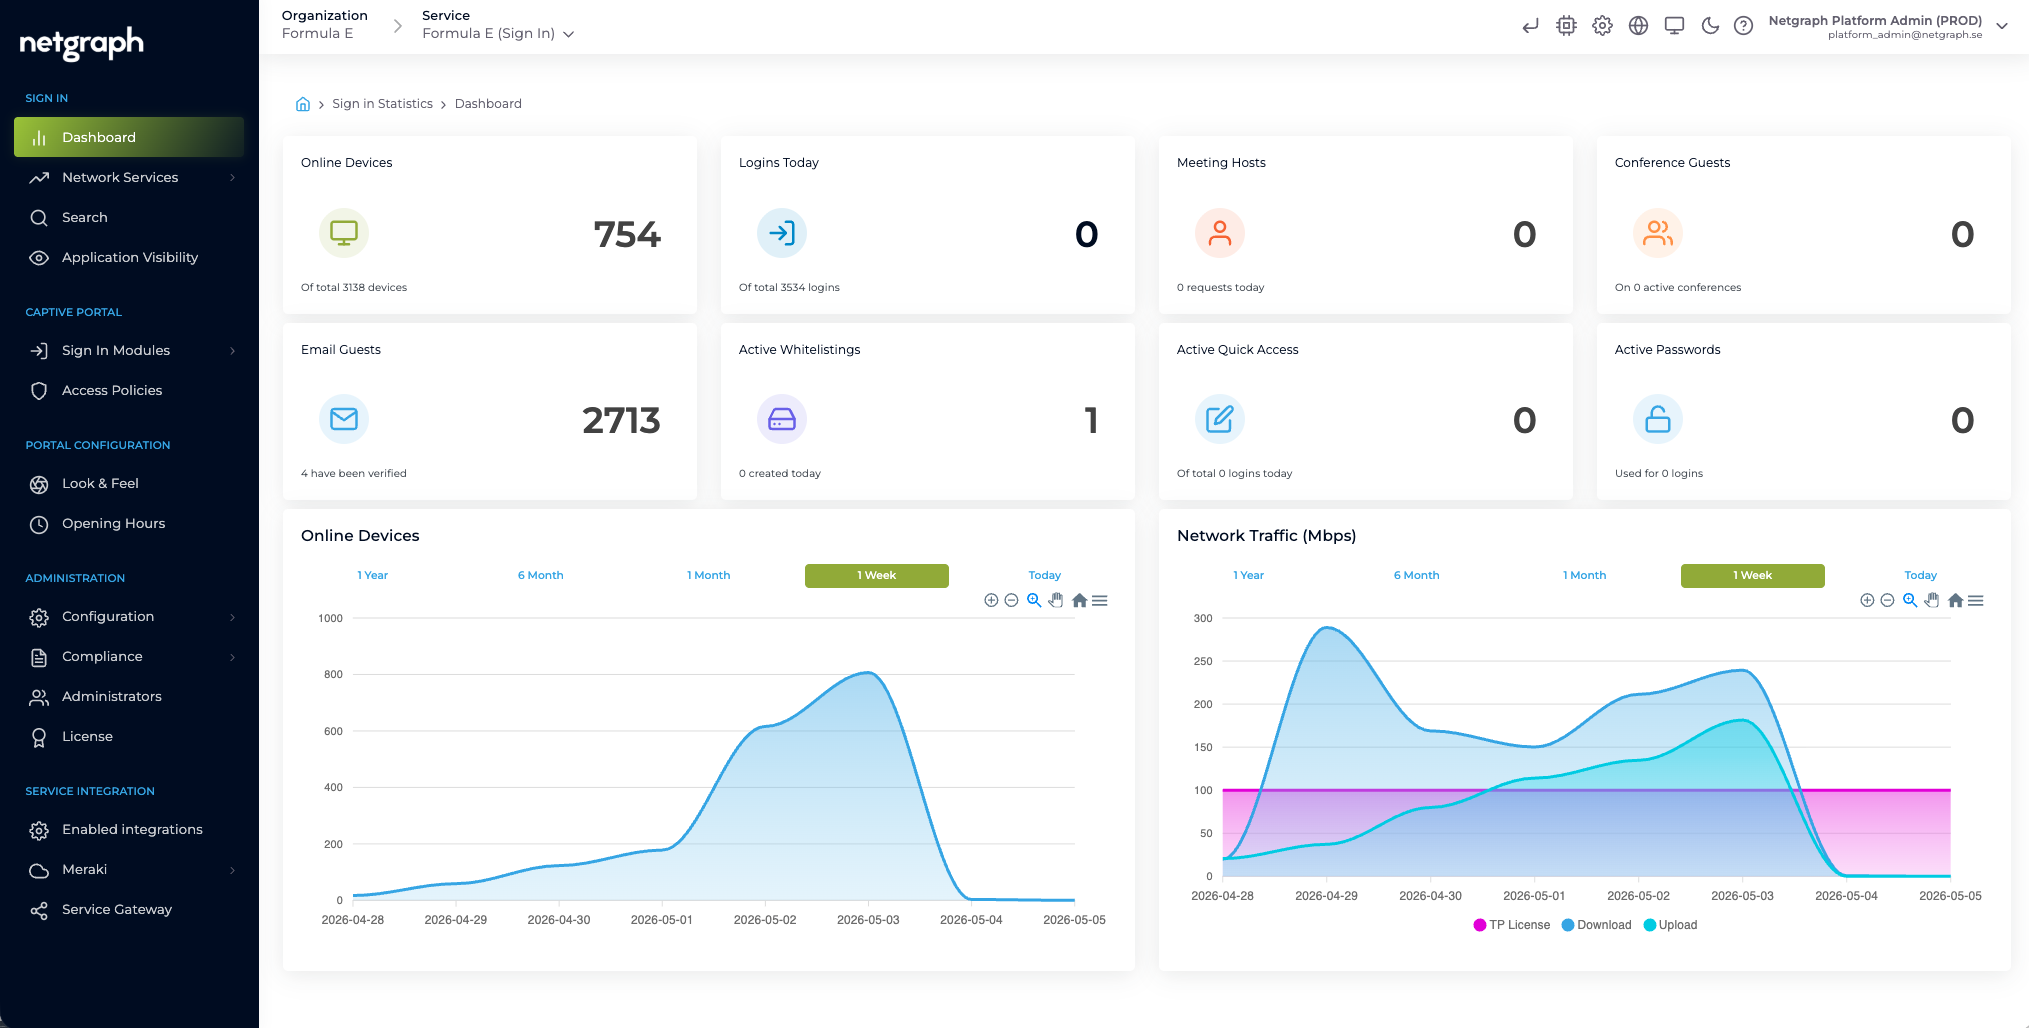Open the help question mark icon

coord(1743,26)
